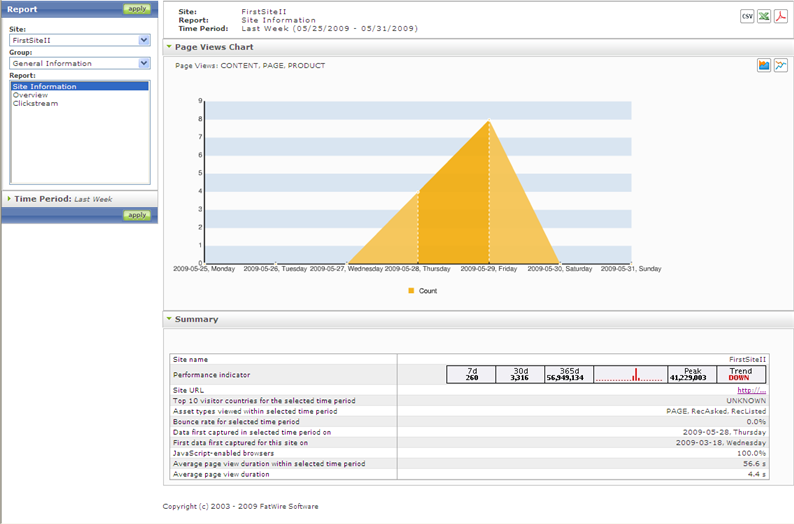
Task: Collapse the Summary section
Action: [169, 319]
